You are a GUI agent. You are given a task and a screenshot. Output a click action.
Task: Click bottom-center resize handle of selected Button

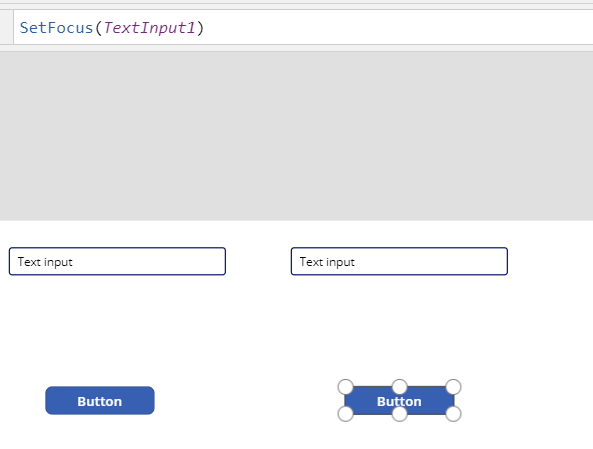[399, 414]
